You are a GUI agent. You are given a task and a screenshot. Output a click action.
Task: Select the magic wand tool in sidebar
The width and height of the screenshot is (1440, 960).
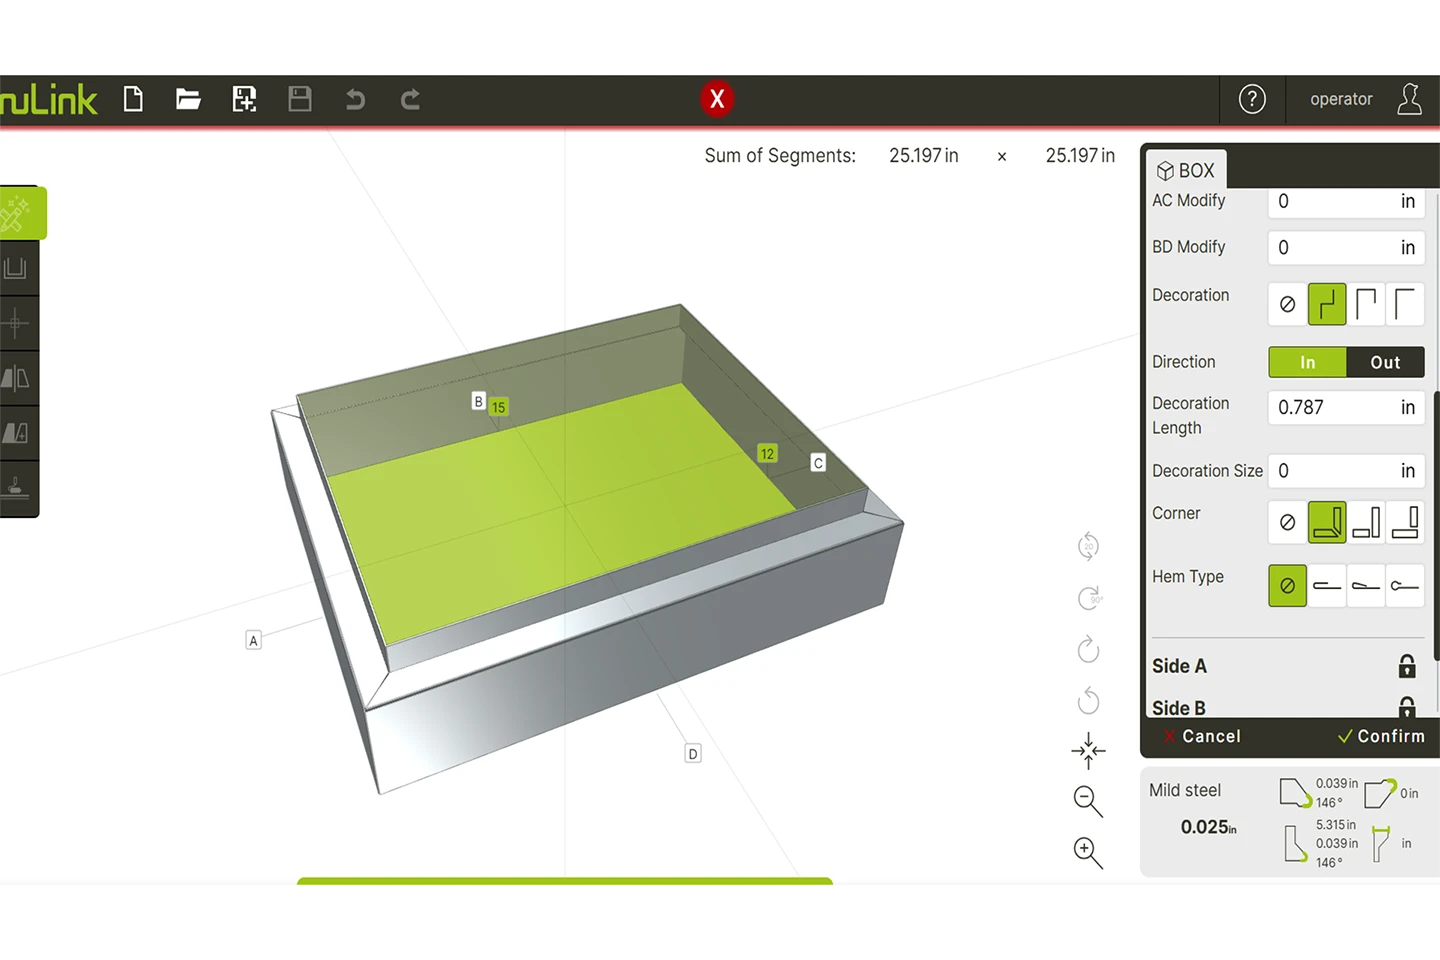17,213
